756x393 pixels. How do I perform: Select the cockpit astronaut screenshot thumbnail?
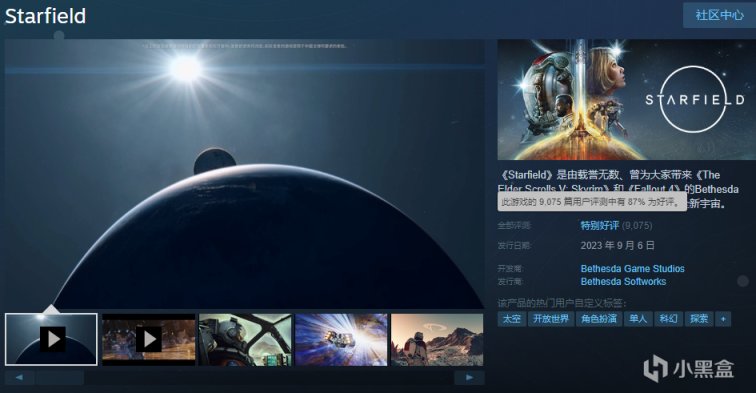coord(245,339)
